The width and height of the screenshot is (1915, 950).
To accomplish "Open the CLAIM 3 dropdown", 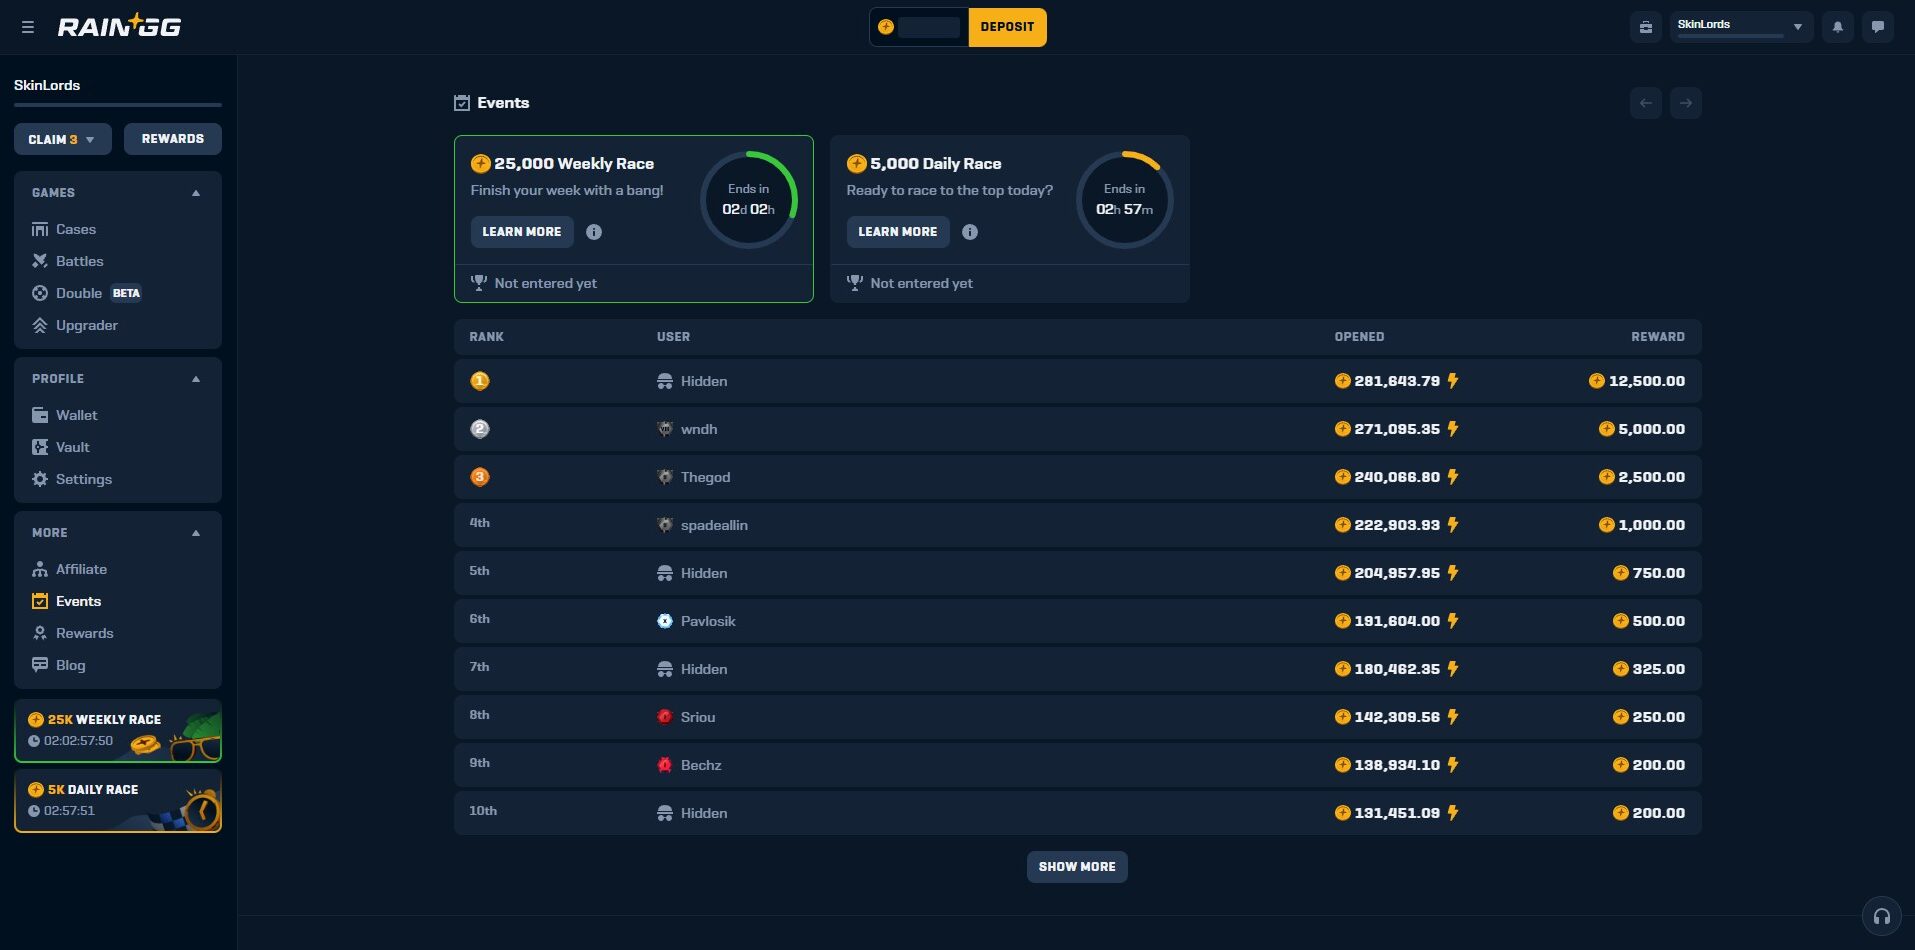I will pyautogui.click(x=63, y=139).
